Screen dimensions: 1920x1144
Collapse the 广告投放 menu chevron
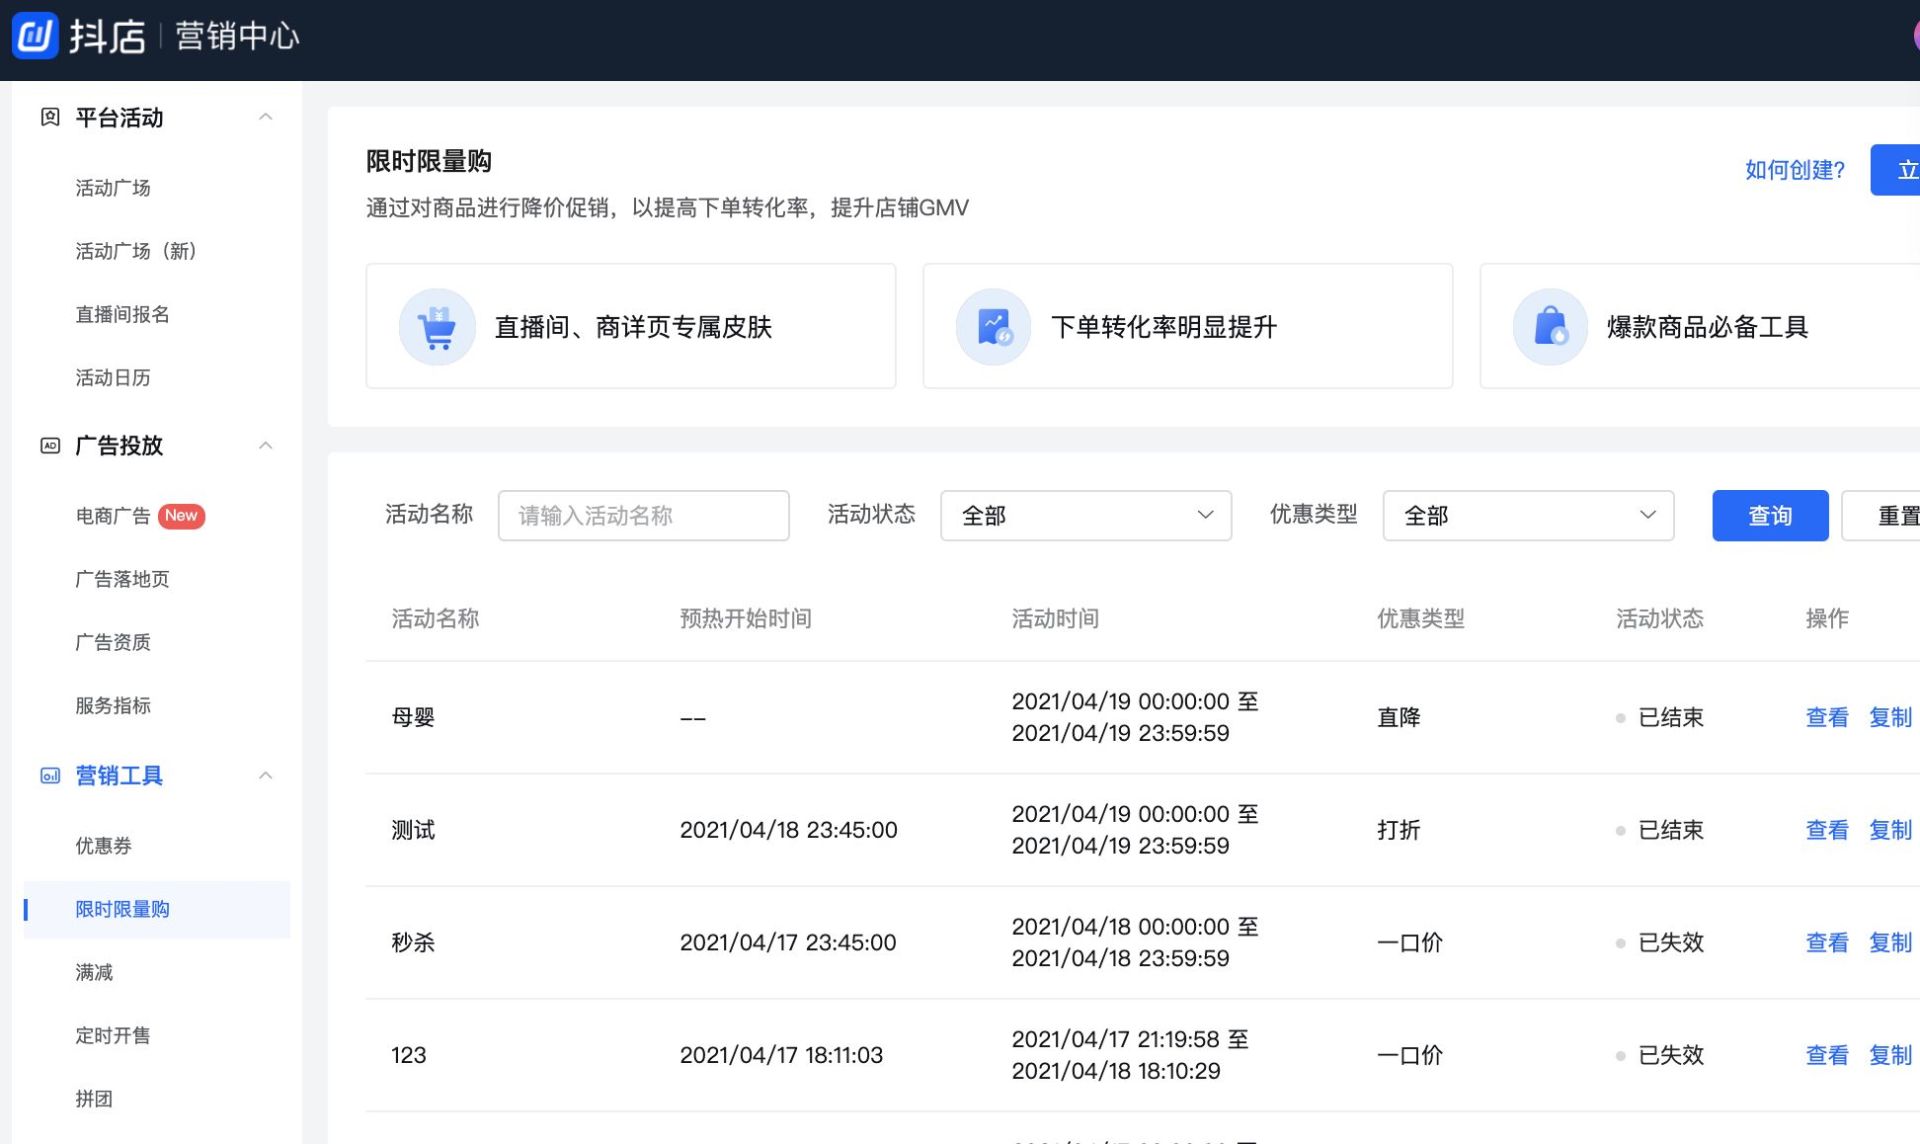266,446
